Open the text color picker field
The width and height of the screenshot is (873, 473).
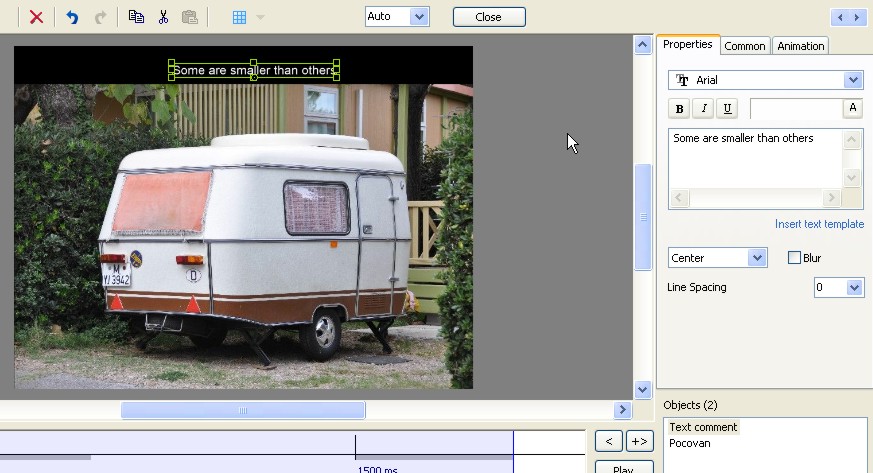click(x=797, y=109)
